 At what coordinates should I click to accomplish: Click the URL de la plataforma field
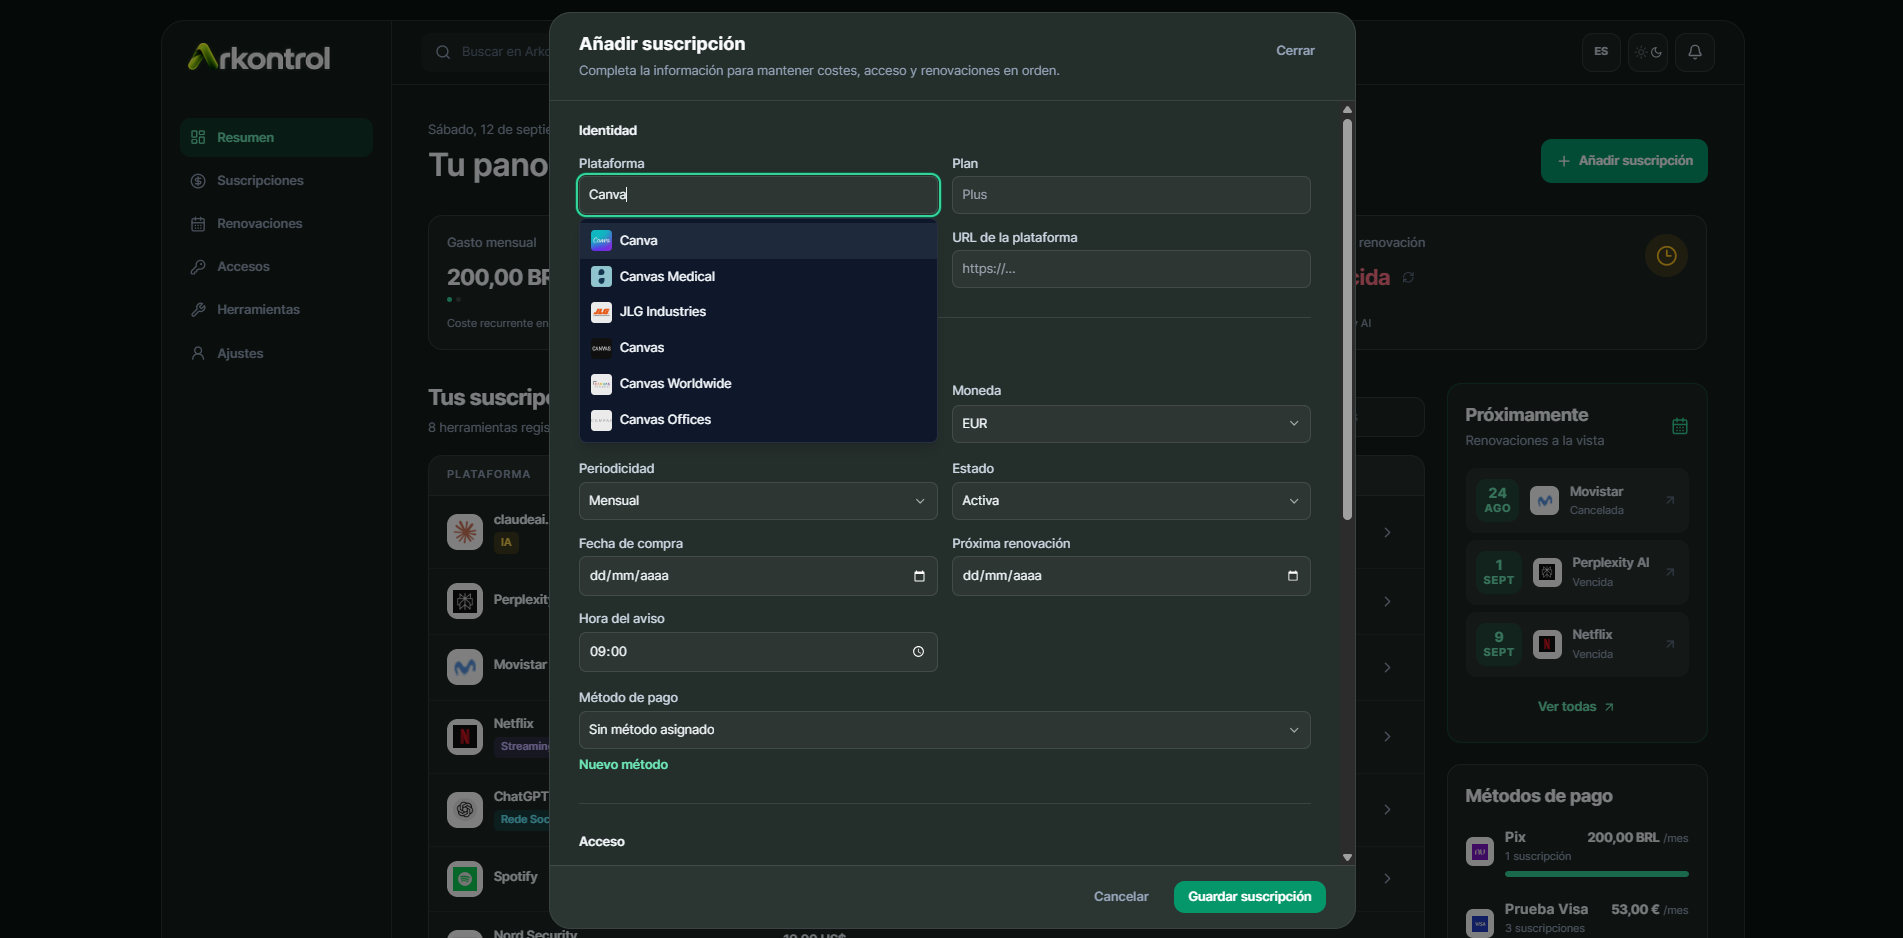(x=1131, y=269)
